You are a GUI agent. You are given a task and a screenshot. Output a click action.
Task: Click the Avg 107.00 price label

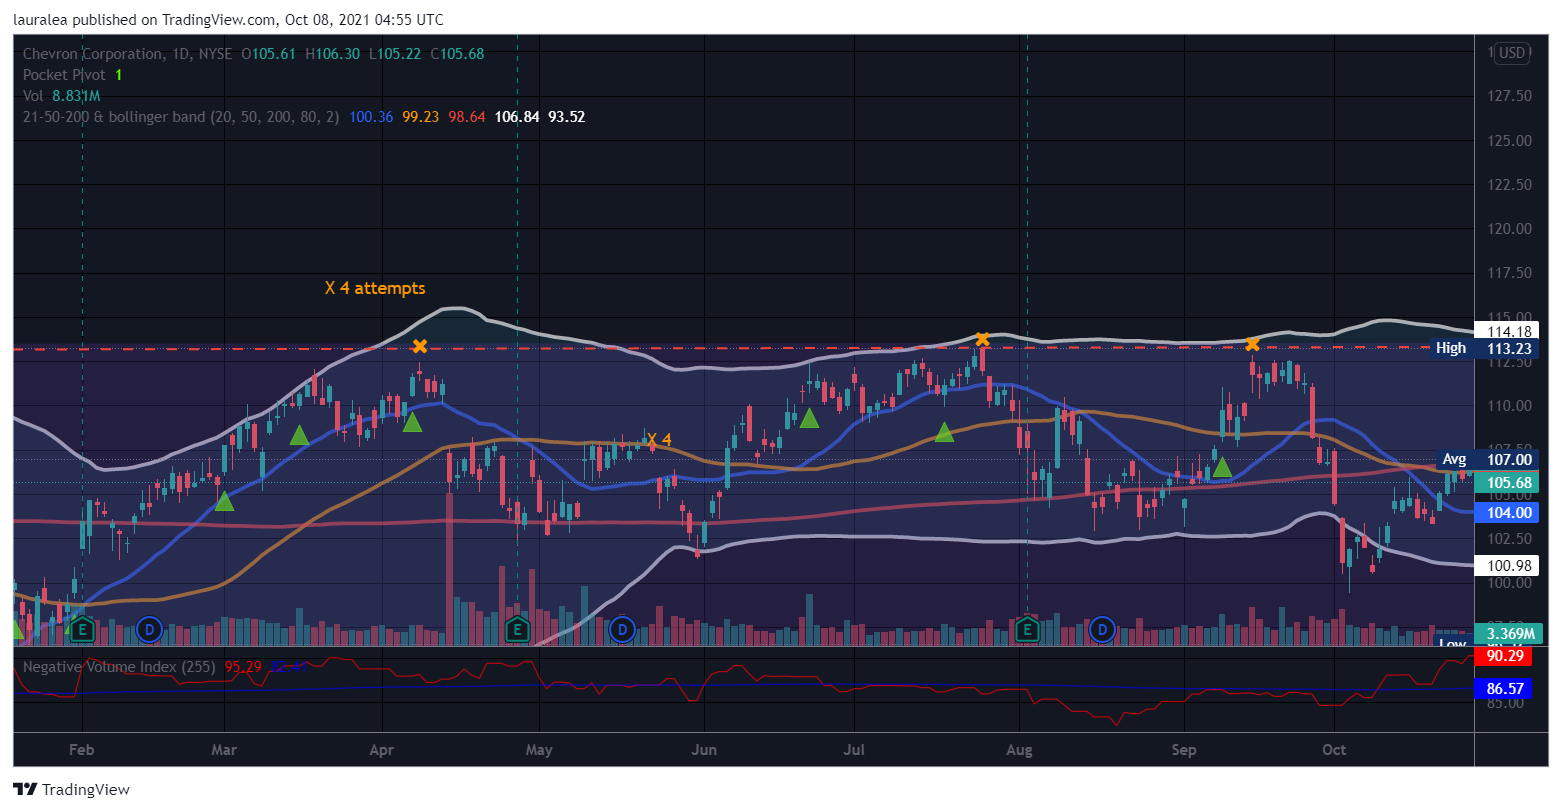(x=1485, y=459)
